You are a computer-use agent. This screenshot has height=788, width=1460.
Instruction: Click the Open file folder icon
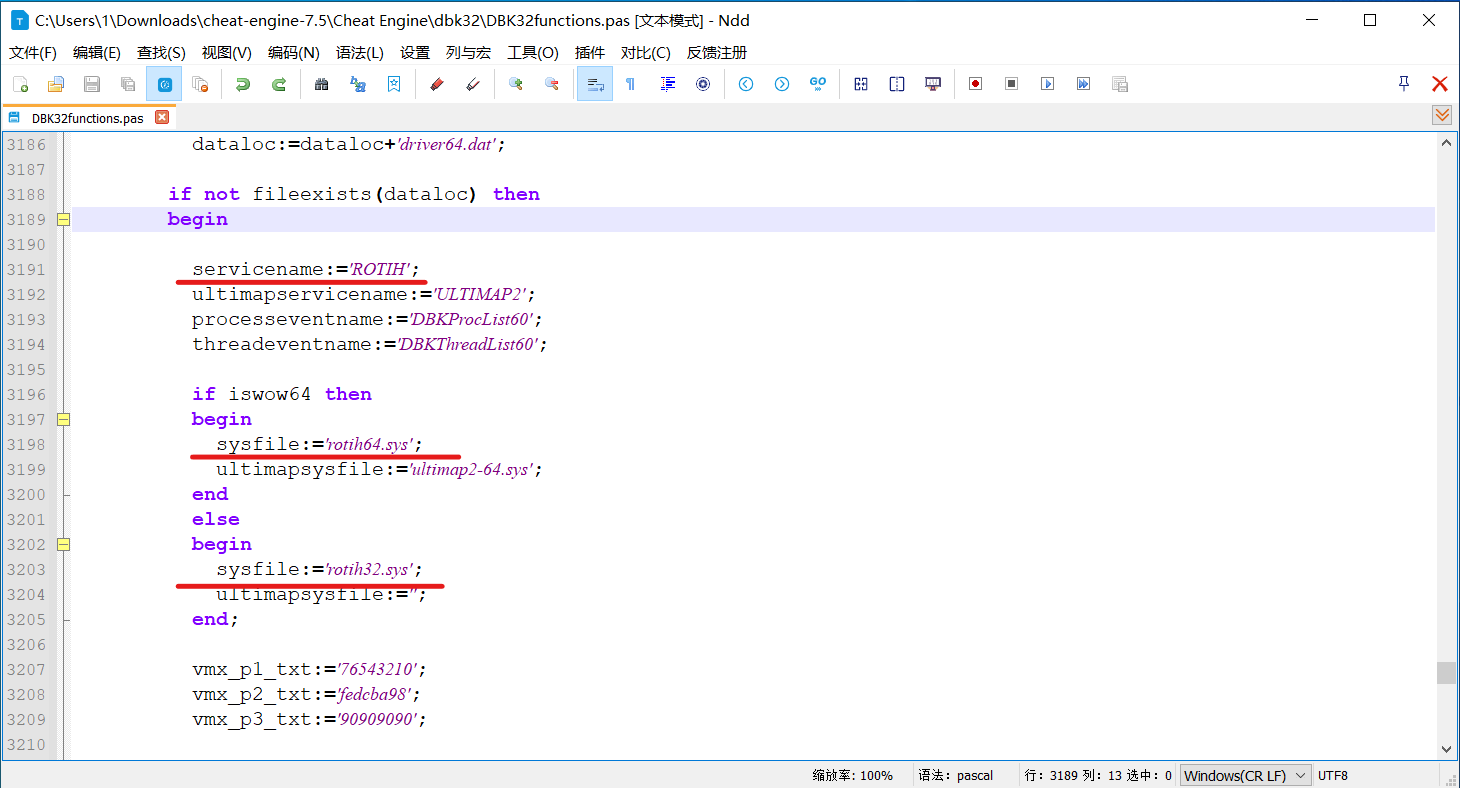tap(56, 84)
